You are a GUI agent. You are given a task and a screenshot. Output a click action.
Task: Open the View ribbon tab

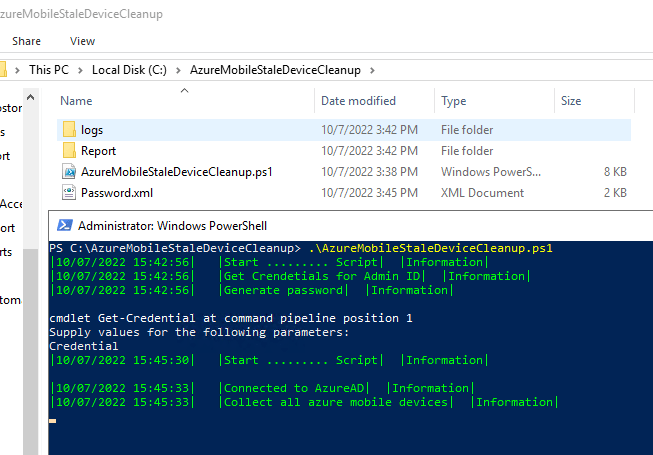coord(83,41)
